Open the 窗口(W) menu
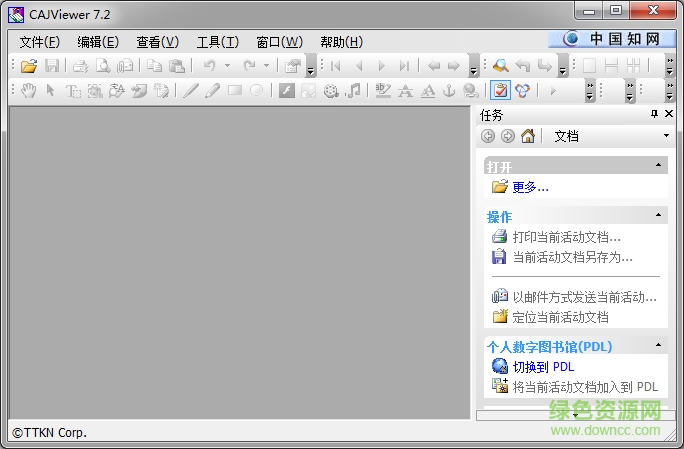684x449 pixels. coord(279,42)
